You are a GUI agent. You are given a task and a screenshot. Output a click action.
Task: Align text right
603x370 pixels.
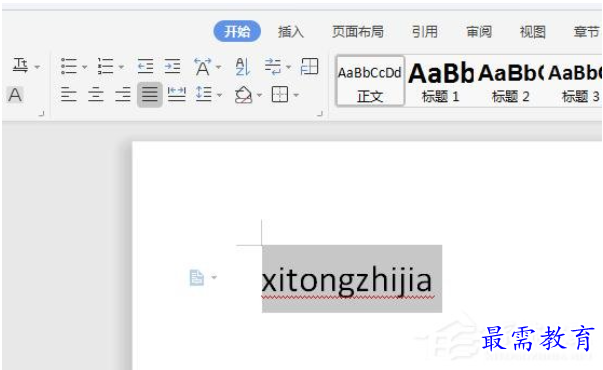[123, 95]
